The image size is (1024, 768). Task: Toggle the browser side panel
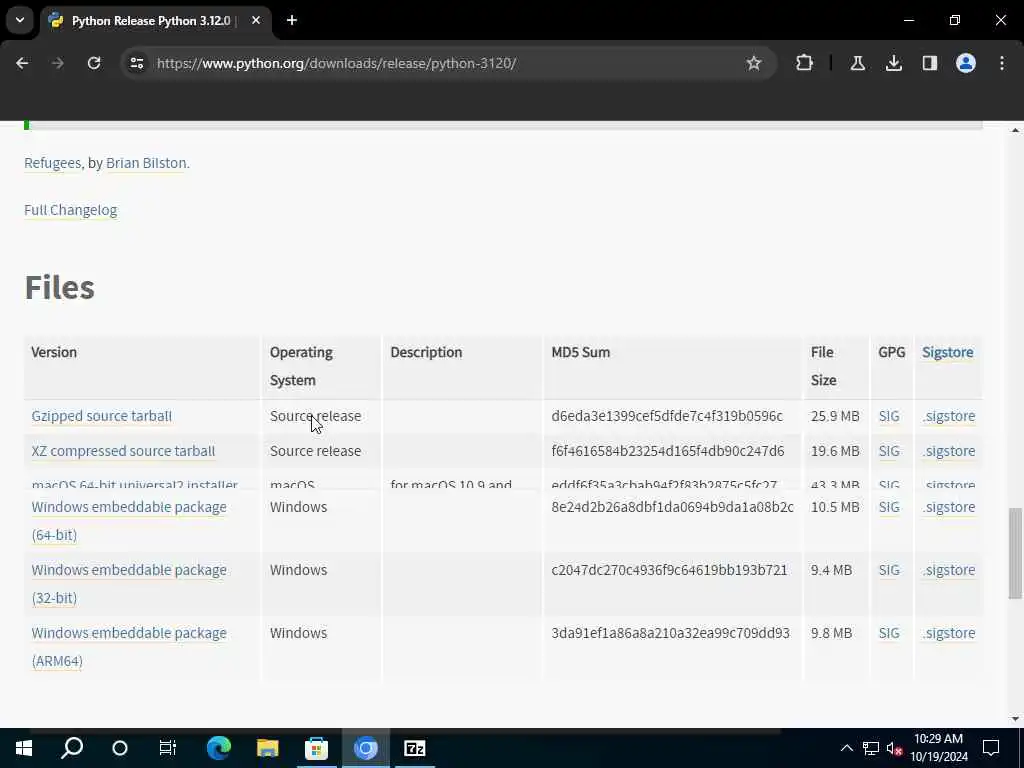coord(929,63)
